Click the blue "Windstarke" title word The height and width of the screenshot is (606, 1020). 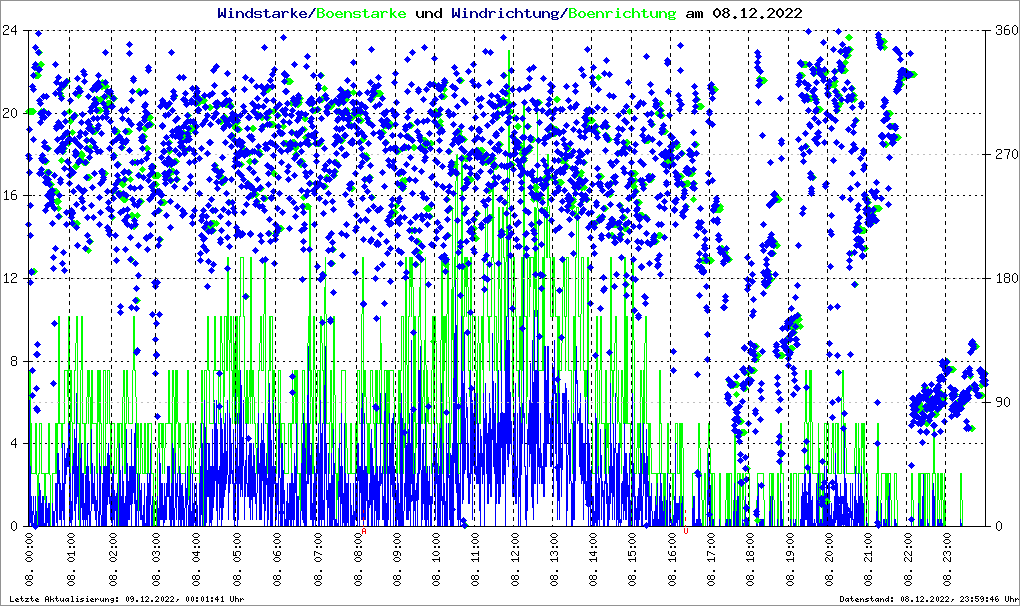264,13
